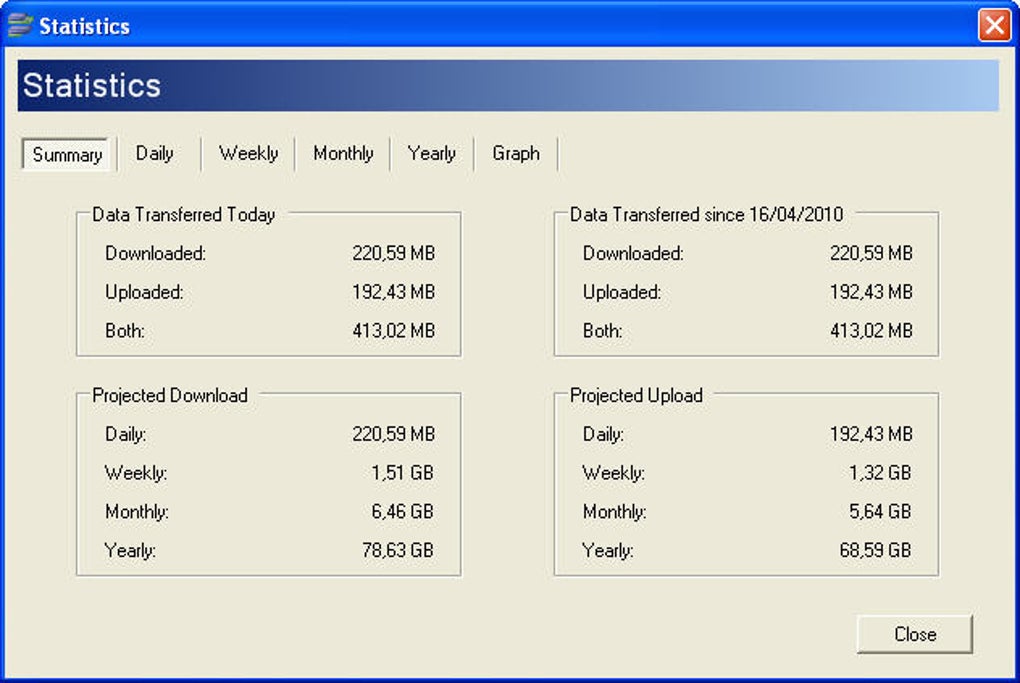The image size is (1020, 683).
Task: Click the 'Data Transferred Today' group title
Action: point(183,215)
